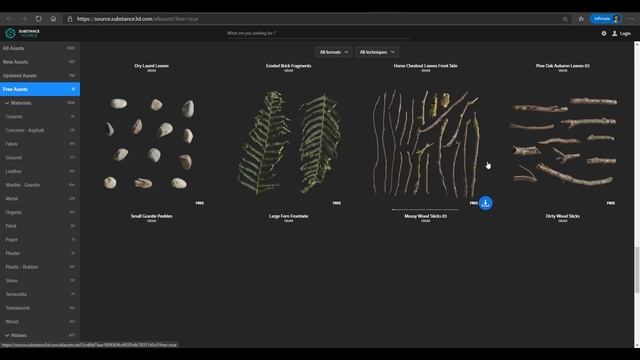Open the Paper material category
Screen dimensions: 640x360
click(x=40, y=240)
